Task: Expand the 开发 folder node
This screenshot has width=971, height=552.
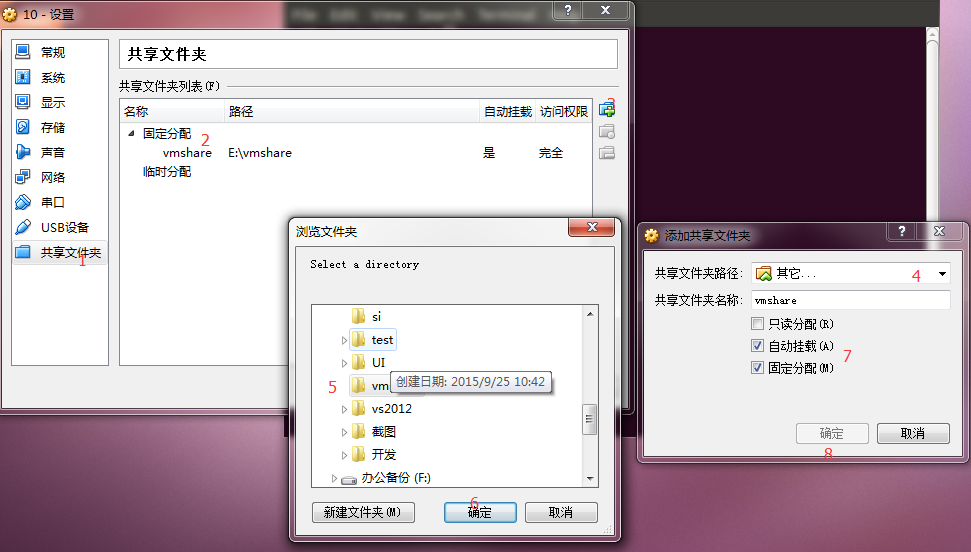Action: point(344,455)
